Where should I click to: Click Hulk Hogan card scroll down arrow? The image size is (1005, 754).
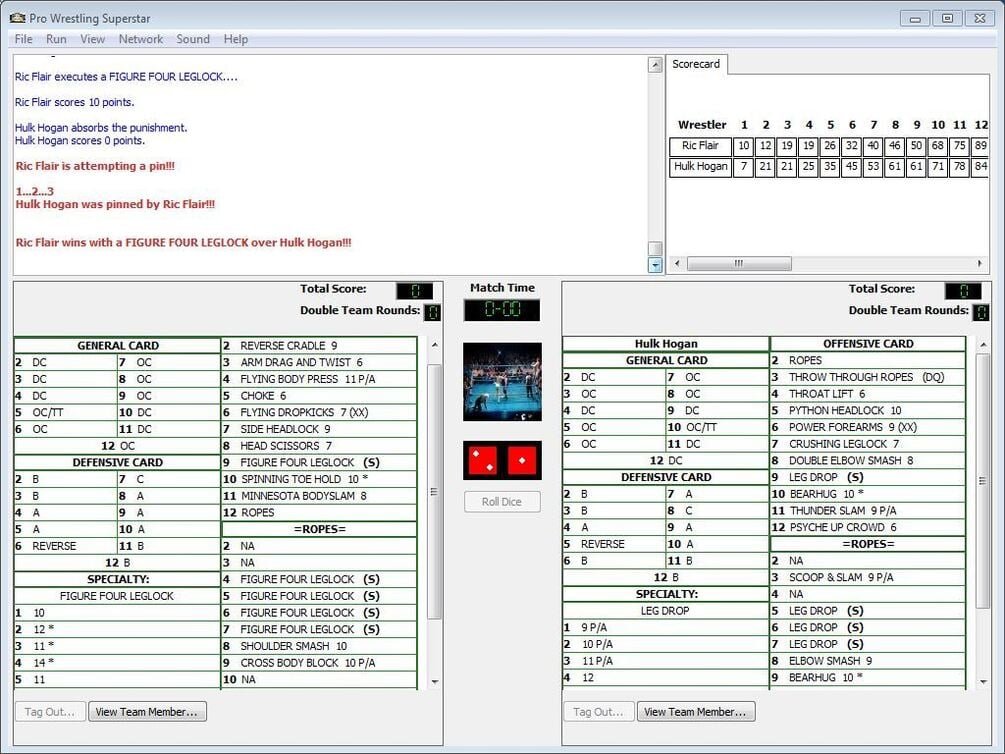pos(983,682)
